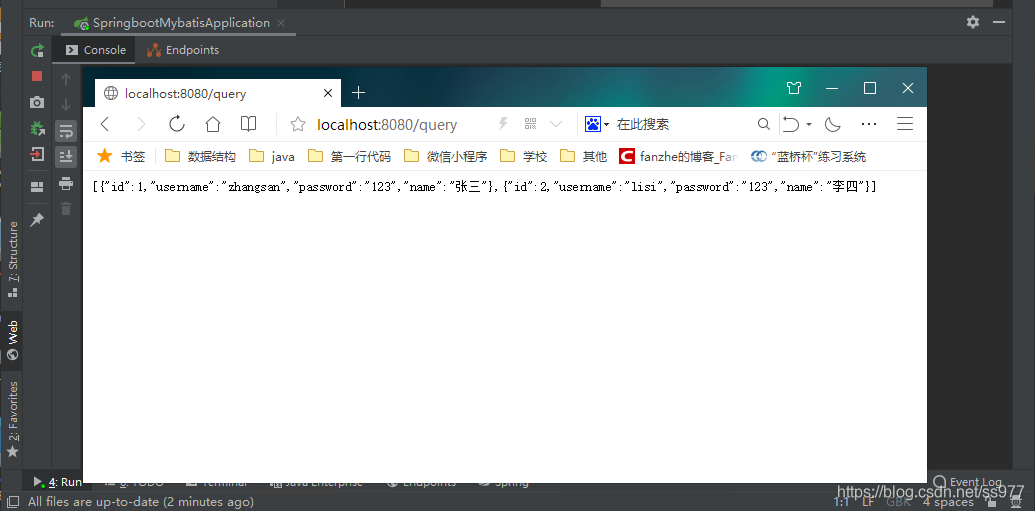The height and width of the screenshot is (511, 1035).
Task: Open the 第一行代码 bookmark folder
Action: pyautogui.click(x=349, y=156)
